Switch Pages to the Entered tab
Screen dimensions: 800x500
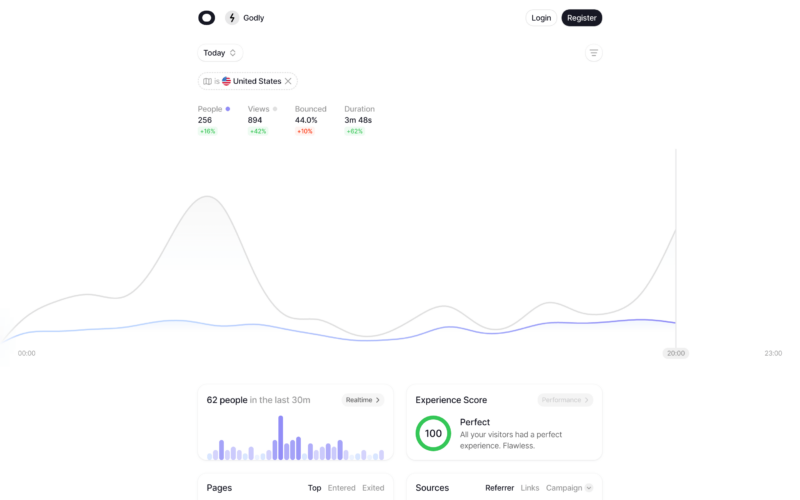(341, 488)
